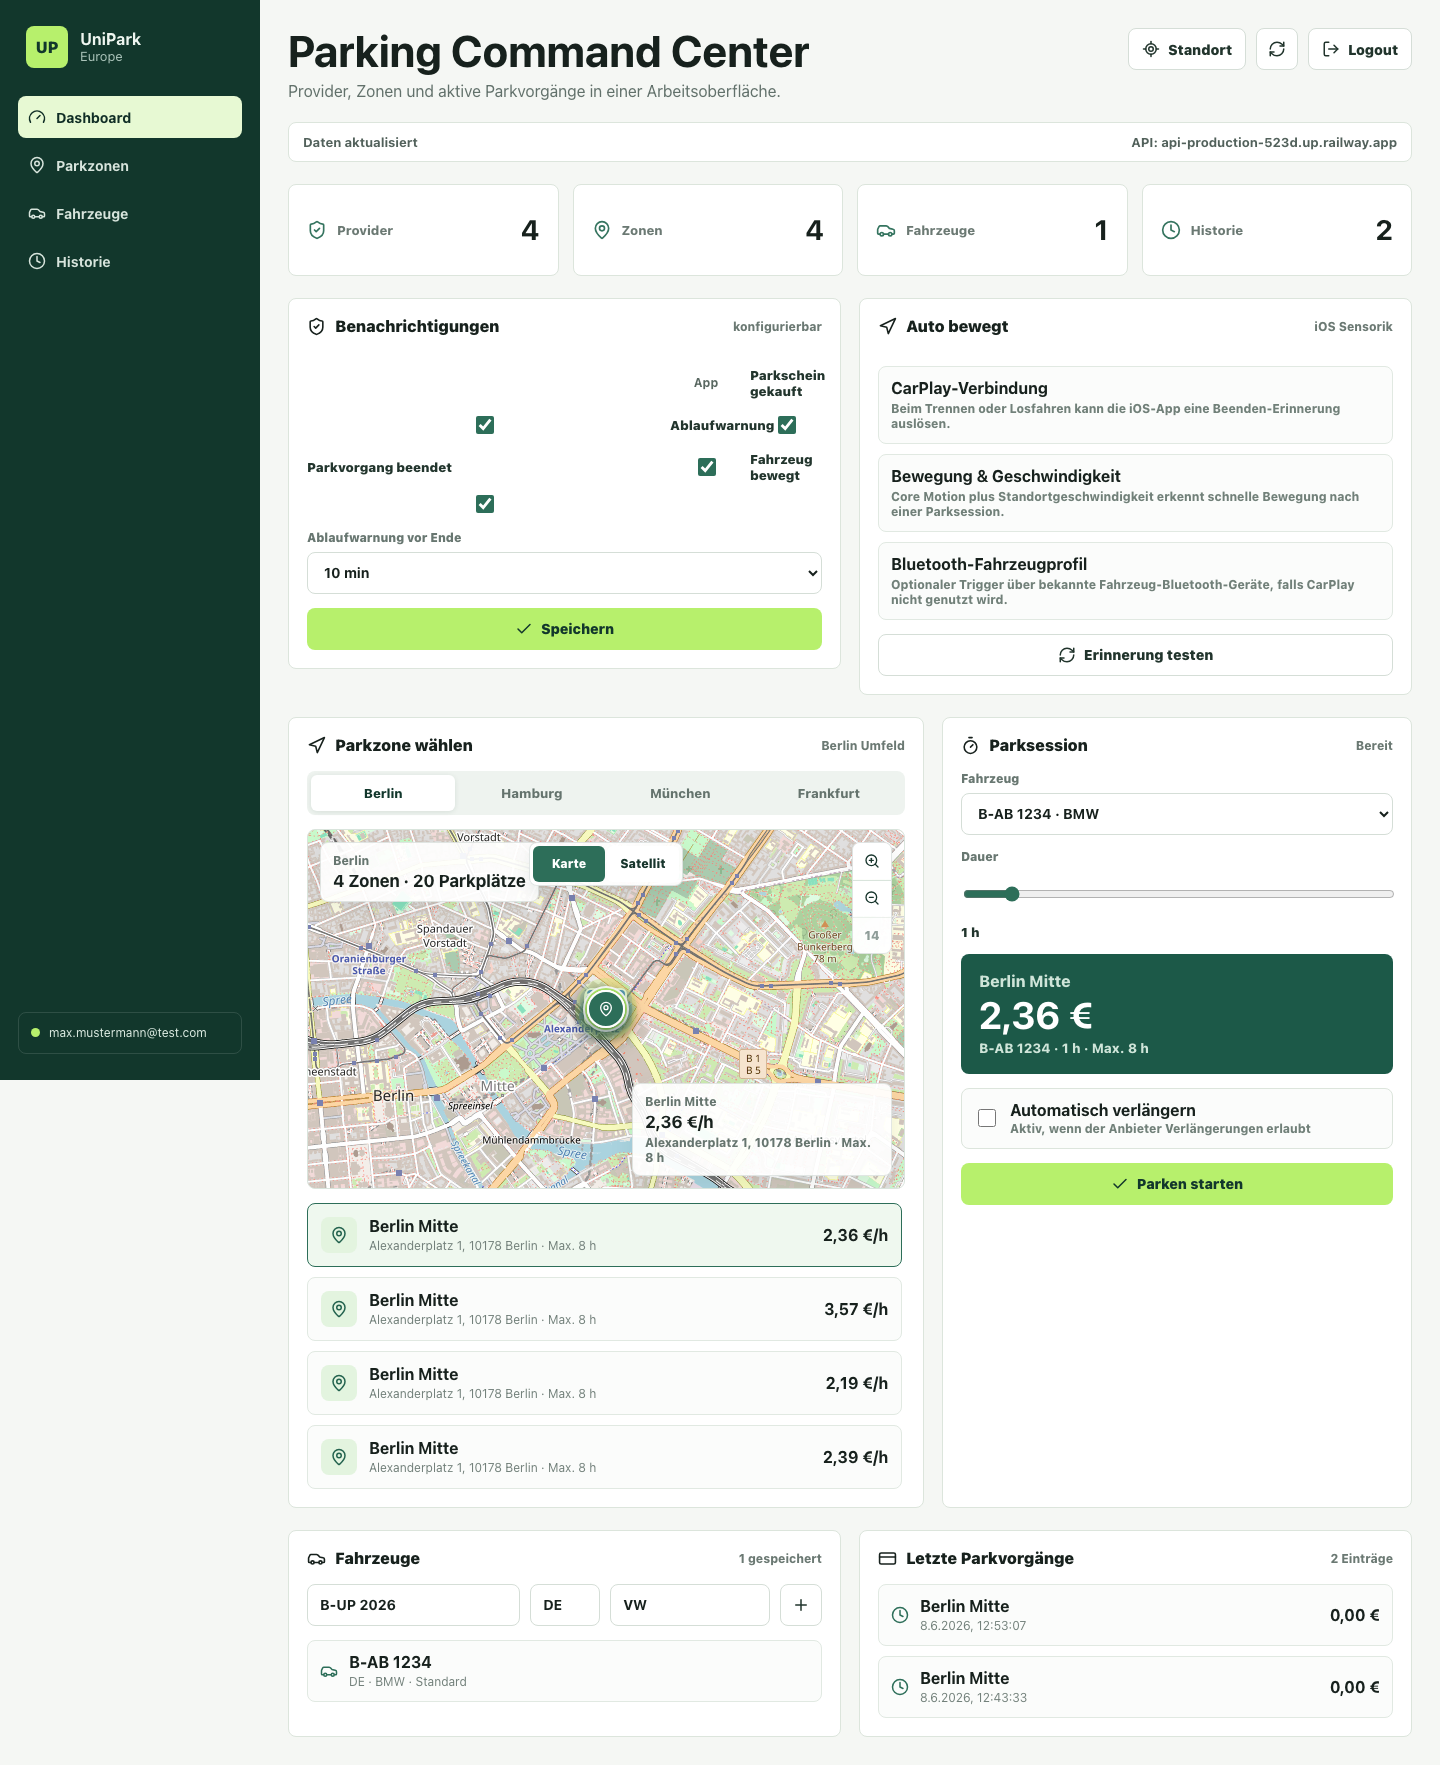Toggle the Ablaufwarnung checkbox
Viewport: 1440px width, 1765px height.
click(x=787, y=425)
